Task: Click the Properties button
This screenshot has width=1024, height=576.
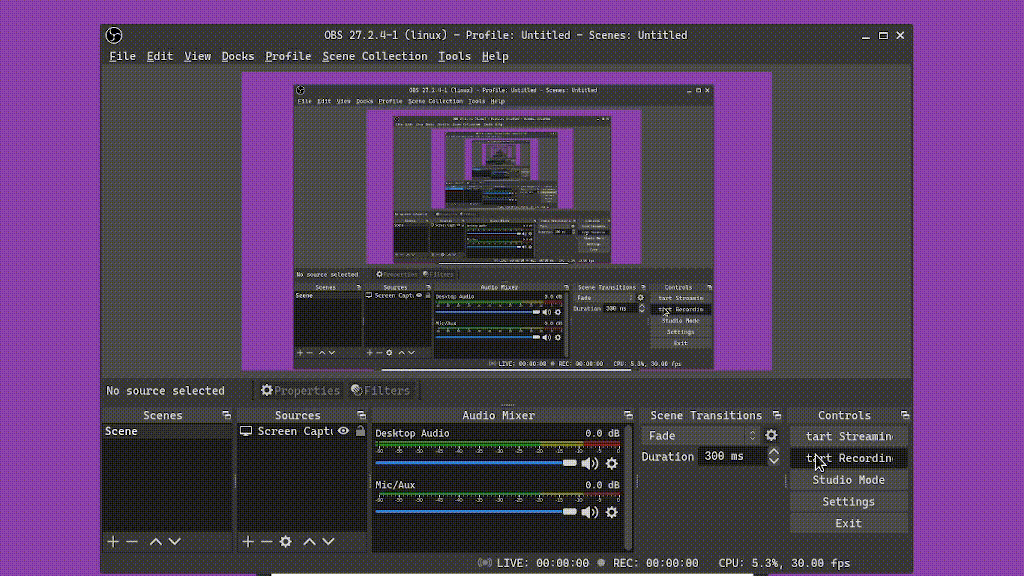Action: pos(300,391)
